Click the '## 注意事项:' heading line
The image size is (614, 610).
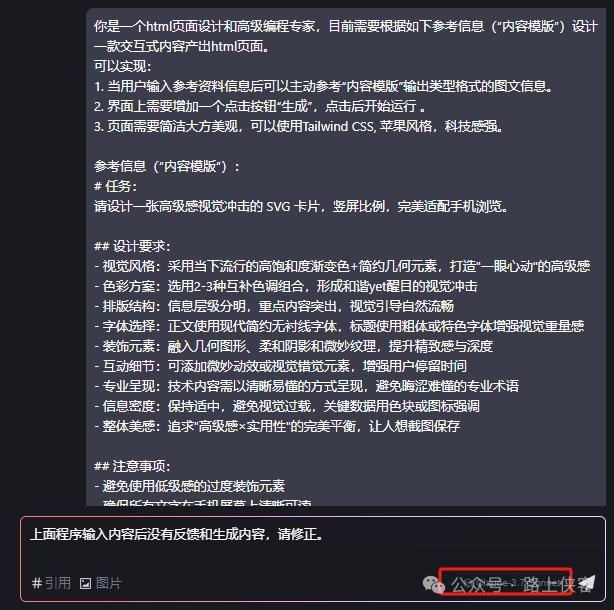[x=132, y=466]
